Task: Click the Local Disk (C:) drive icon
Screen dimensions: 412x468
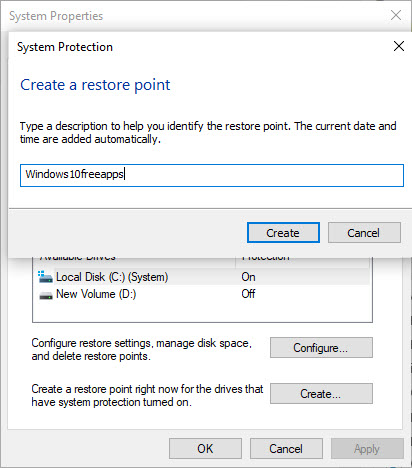Action: pos(45,277)
